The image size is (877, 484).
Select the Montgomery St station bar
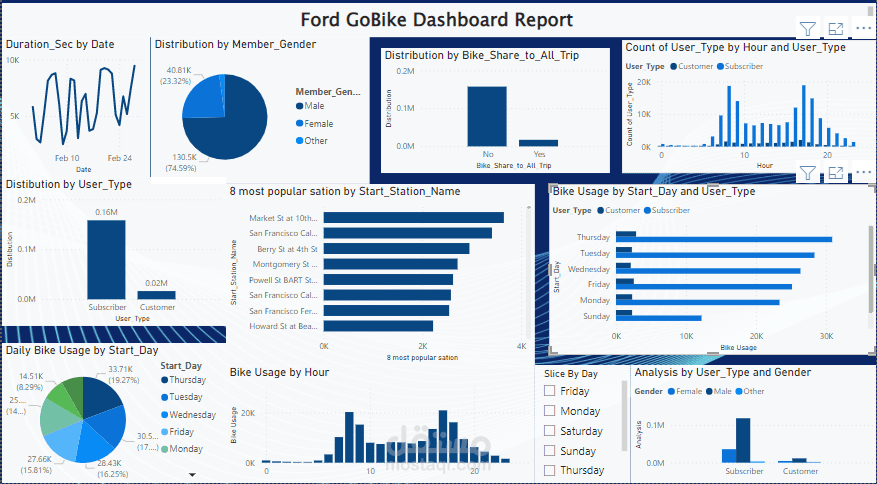[x=390, y=264]
